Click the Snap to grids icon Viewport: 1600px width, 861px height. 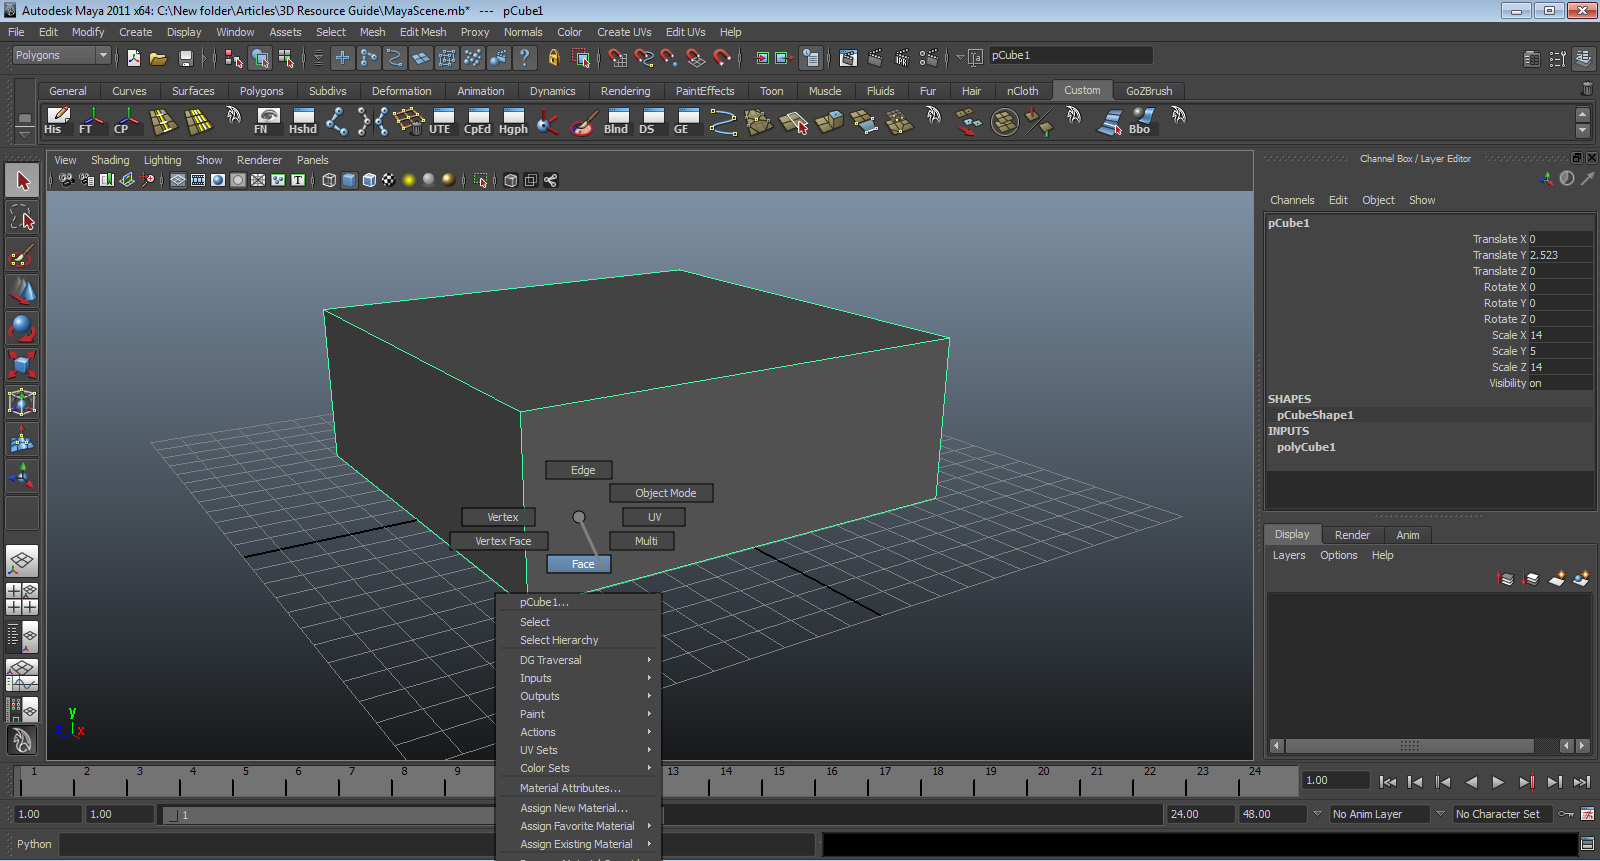pos(618,58)
